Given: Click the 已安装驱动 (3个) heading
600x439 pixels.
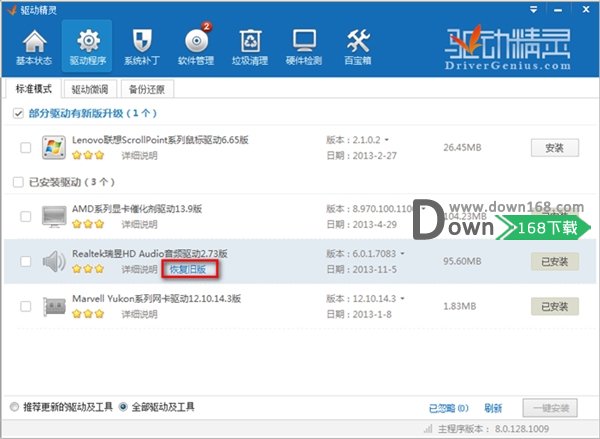Looking at the screenshot, I should click(72, 182).
